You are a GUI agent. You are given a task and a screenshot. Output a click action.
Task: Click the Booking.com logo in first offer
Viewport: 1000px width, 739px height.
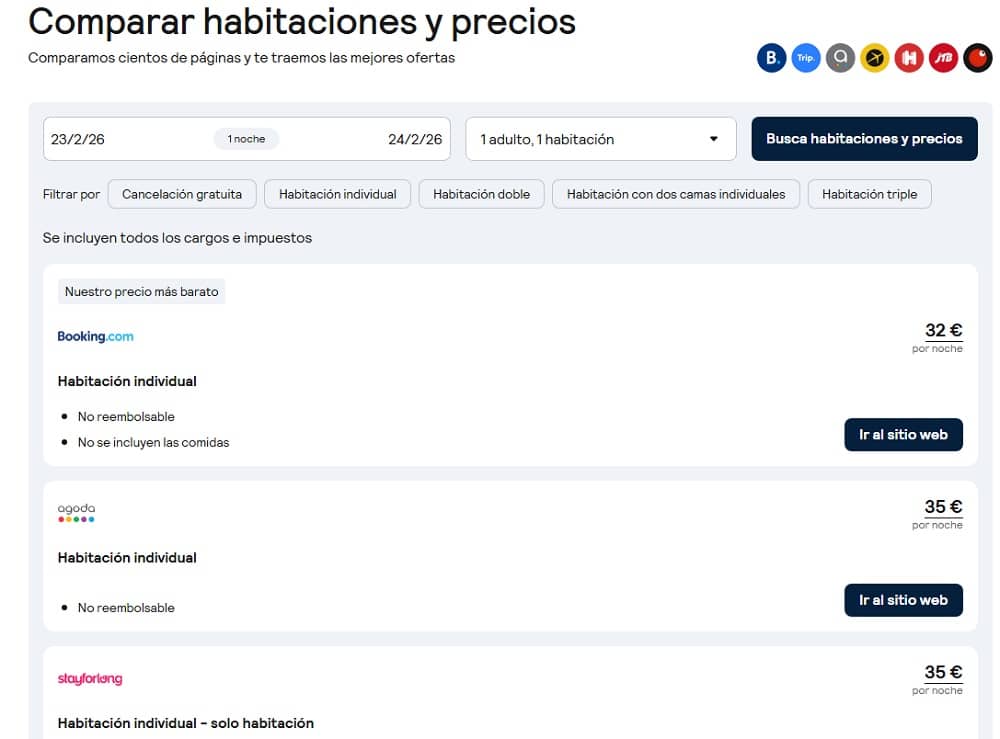[96, 336]
